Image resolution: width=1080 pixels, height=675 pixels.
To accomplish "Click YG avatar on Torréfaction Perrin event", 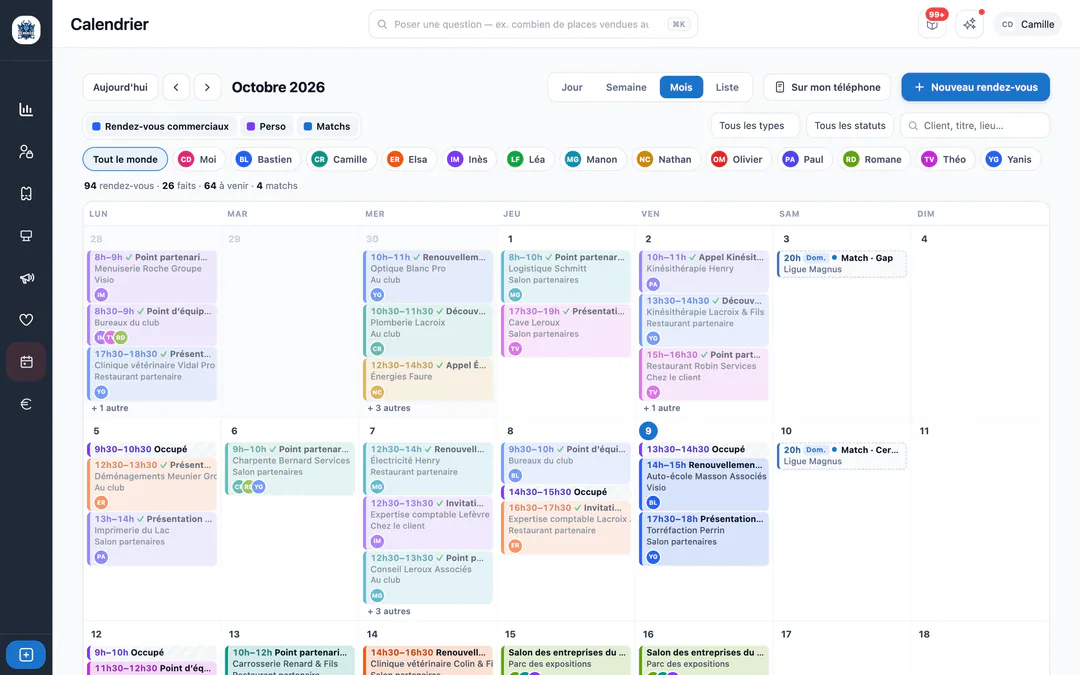I will [x=653, y=557].
